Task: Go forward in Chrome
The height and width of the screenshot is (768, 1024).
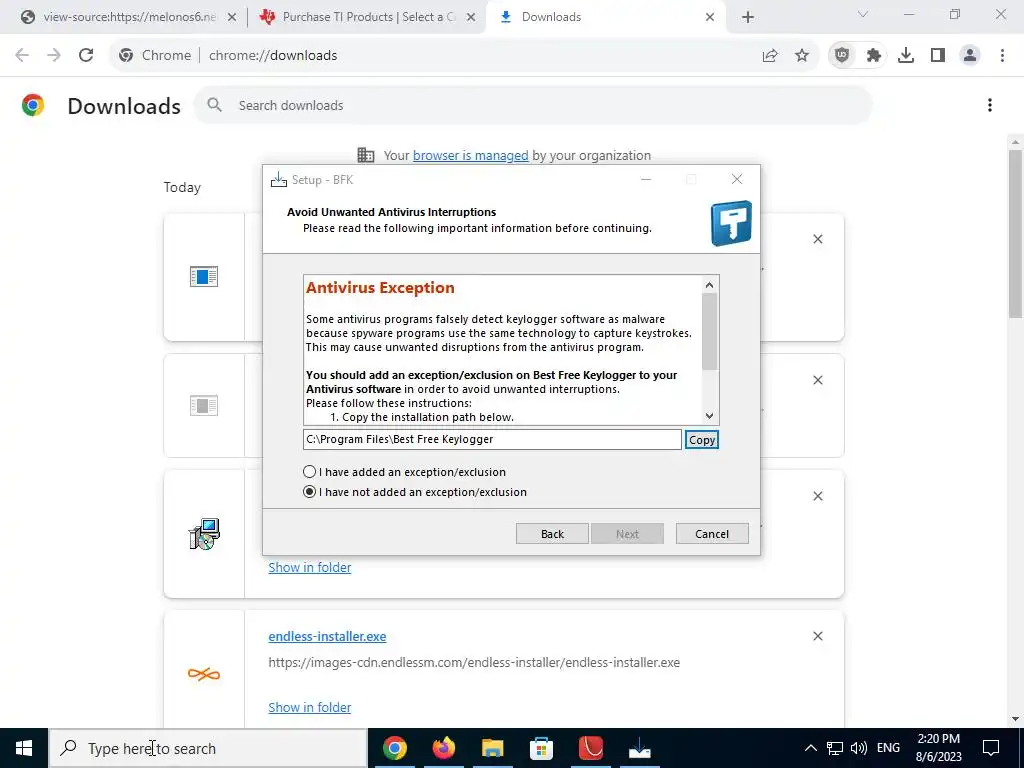Action: (54, 56)
